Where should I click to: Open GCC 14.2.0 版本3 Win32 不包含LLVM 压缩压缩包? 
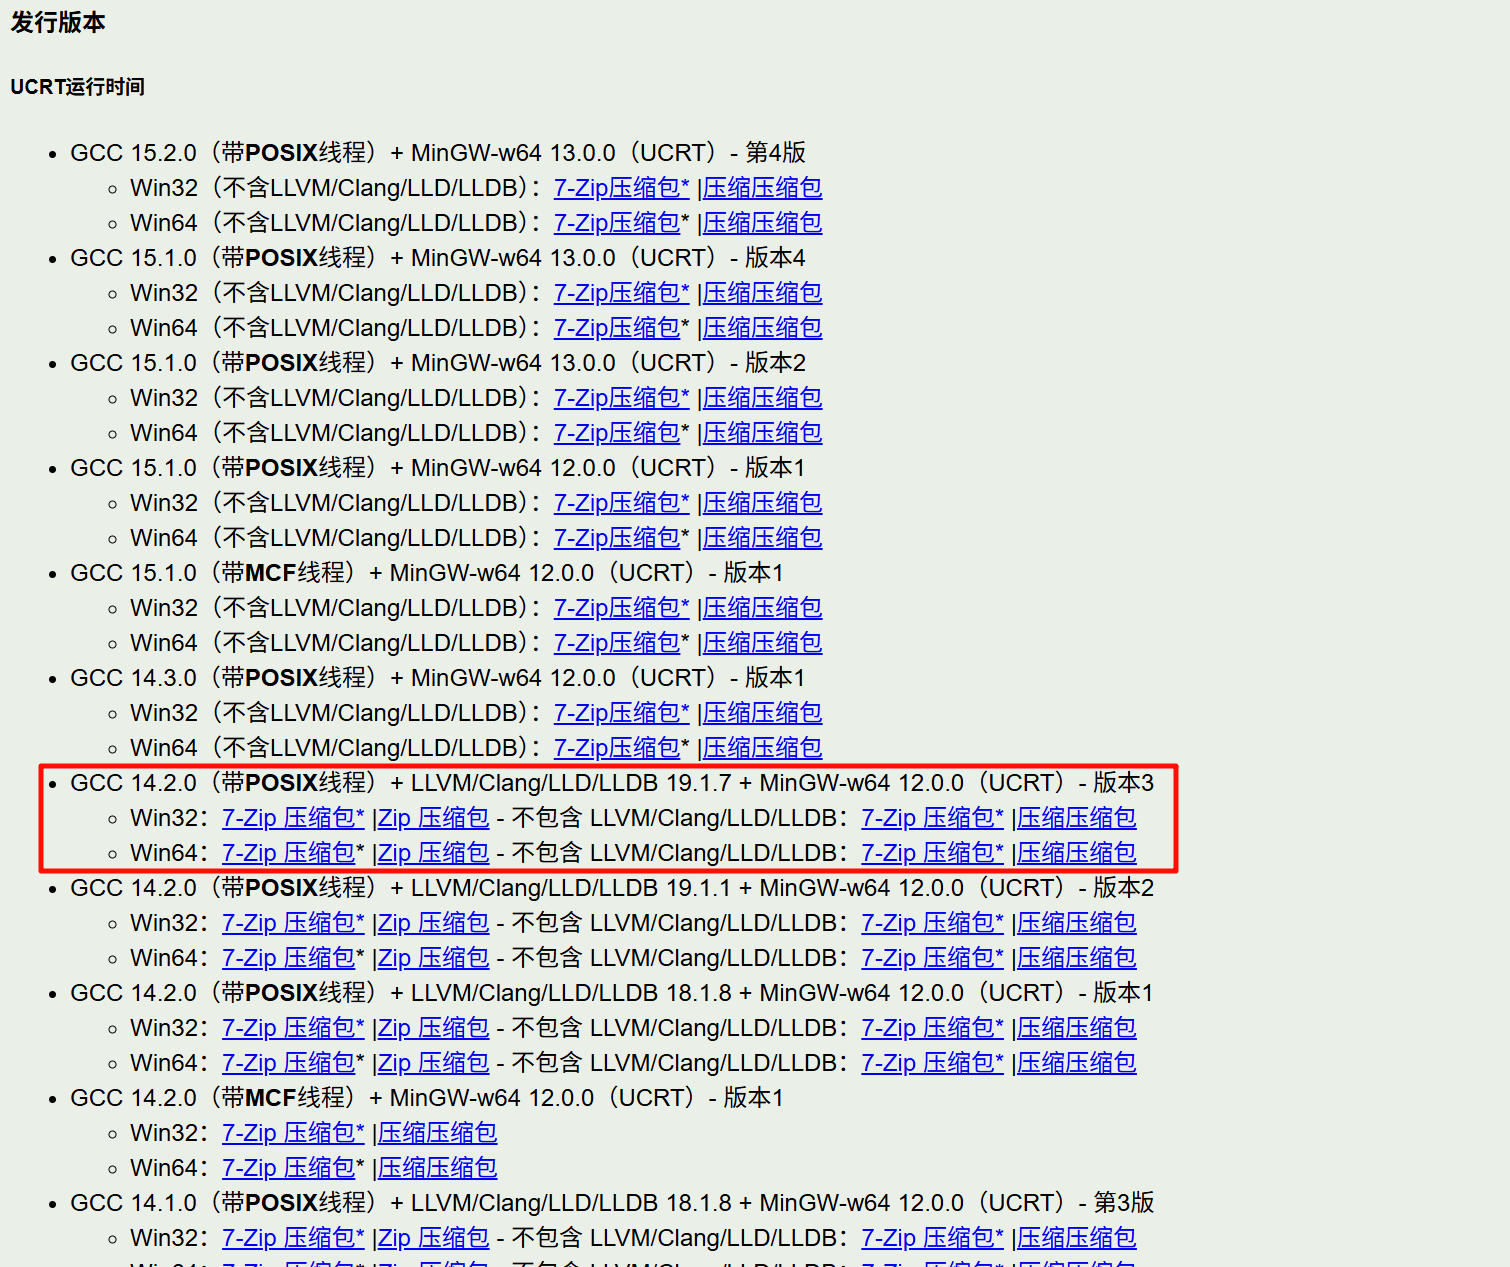1077,818
